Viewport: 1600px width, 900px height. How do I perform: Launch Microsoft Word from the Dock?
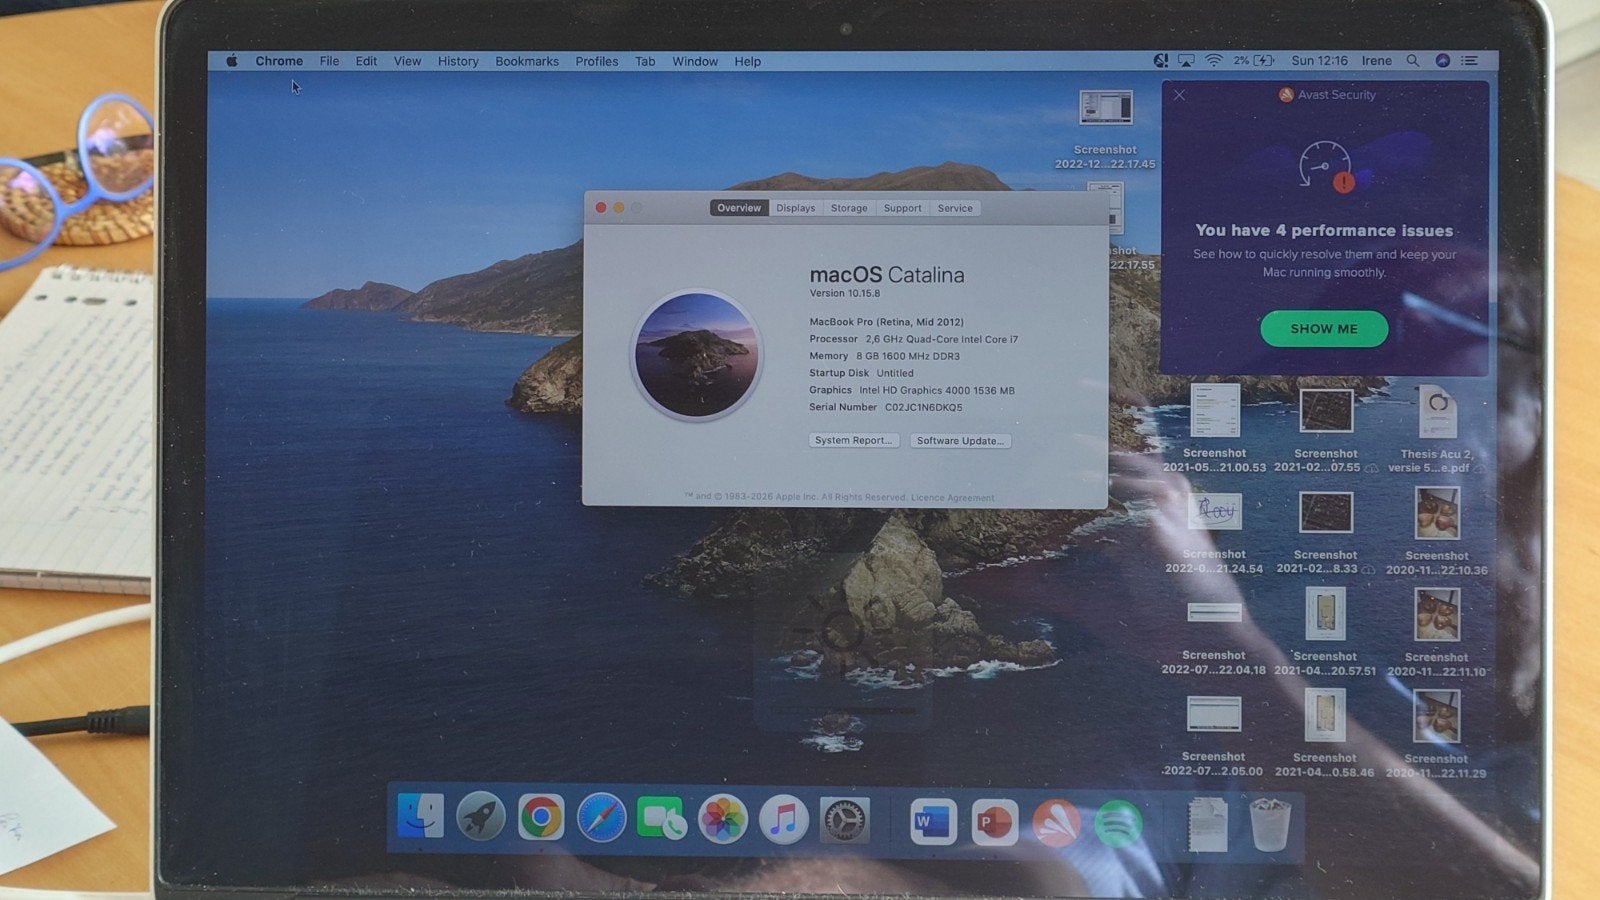933,821
